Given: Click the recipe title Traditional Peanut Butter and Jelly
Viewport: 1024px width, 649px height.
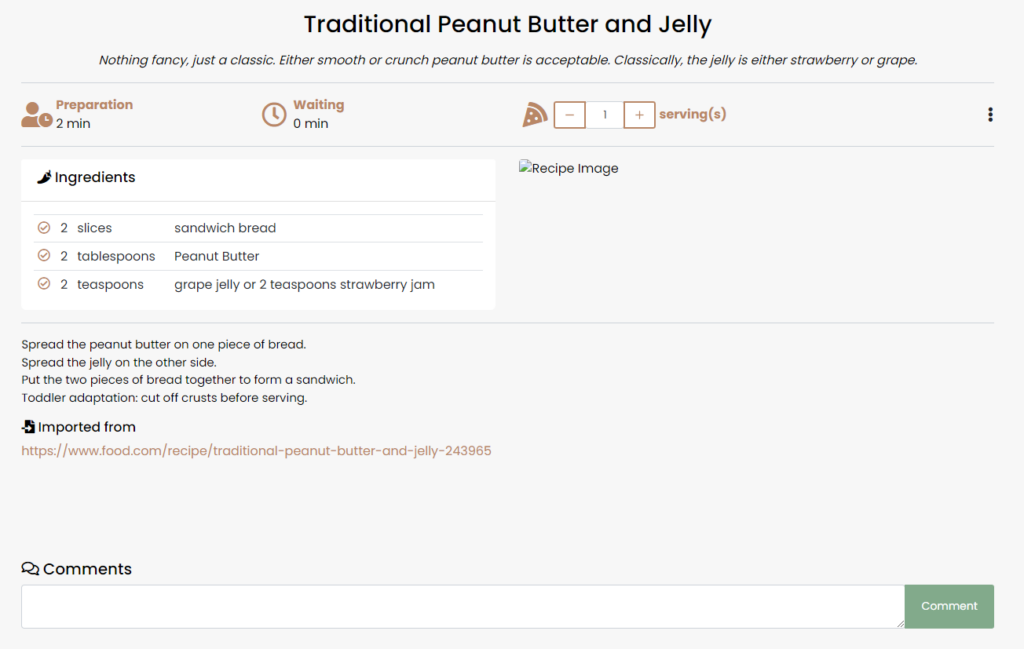Looking at the screenshot, I should 508,24.
